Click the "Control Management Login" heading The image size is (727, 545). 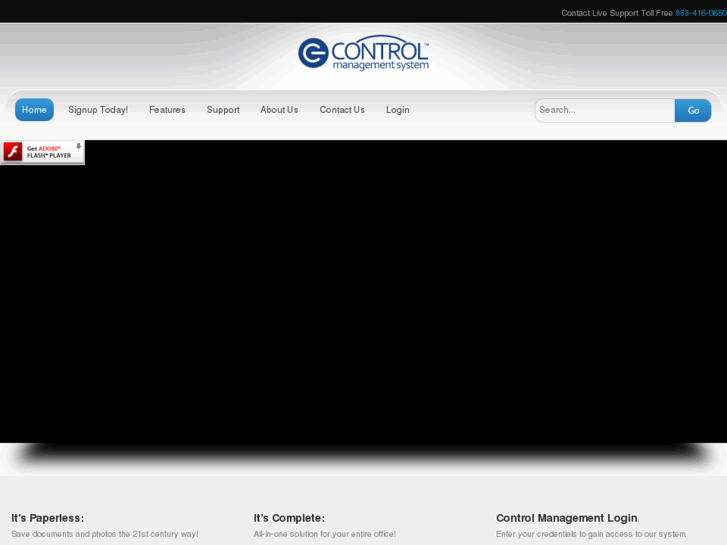coord(567,518)
